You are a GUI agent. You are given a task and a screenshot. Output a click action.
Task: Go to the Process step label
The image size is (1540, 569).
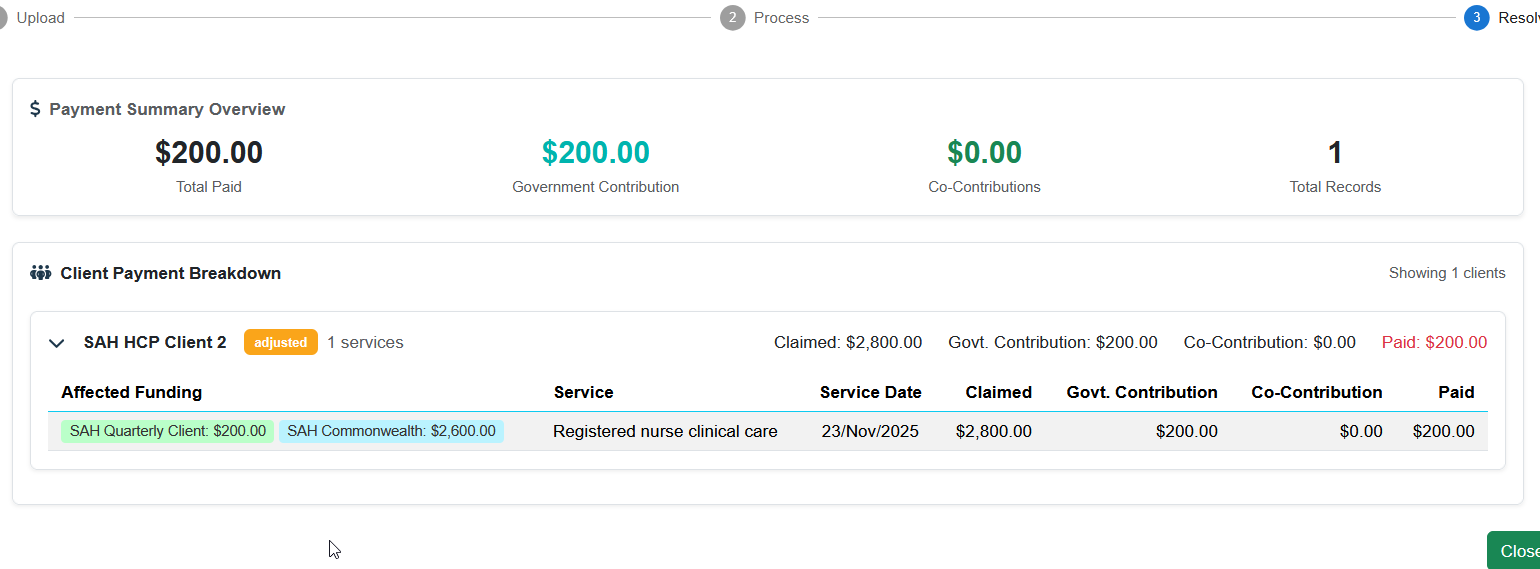pos(781,18)
